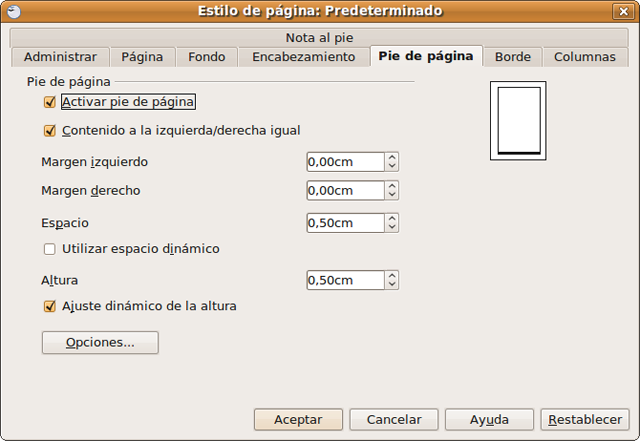Image resolution: width=640 pixels, height=441 pixels.
Task: Click the window menu icon in title bar
Action: click(12, 11)
